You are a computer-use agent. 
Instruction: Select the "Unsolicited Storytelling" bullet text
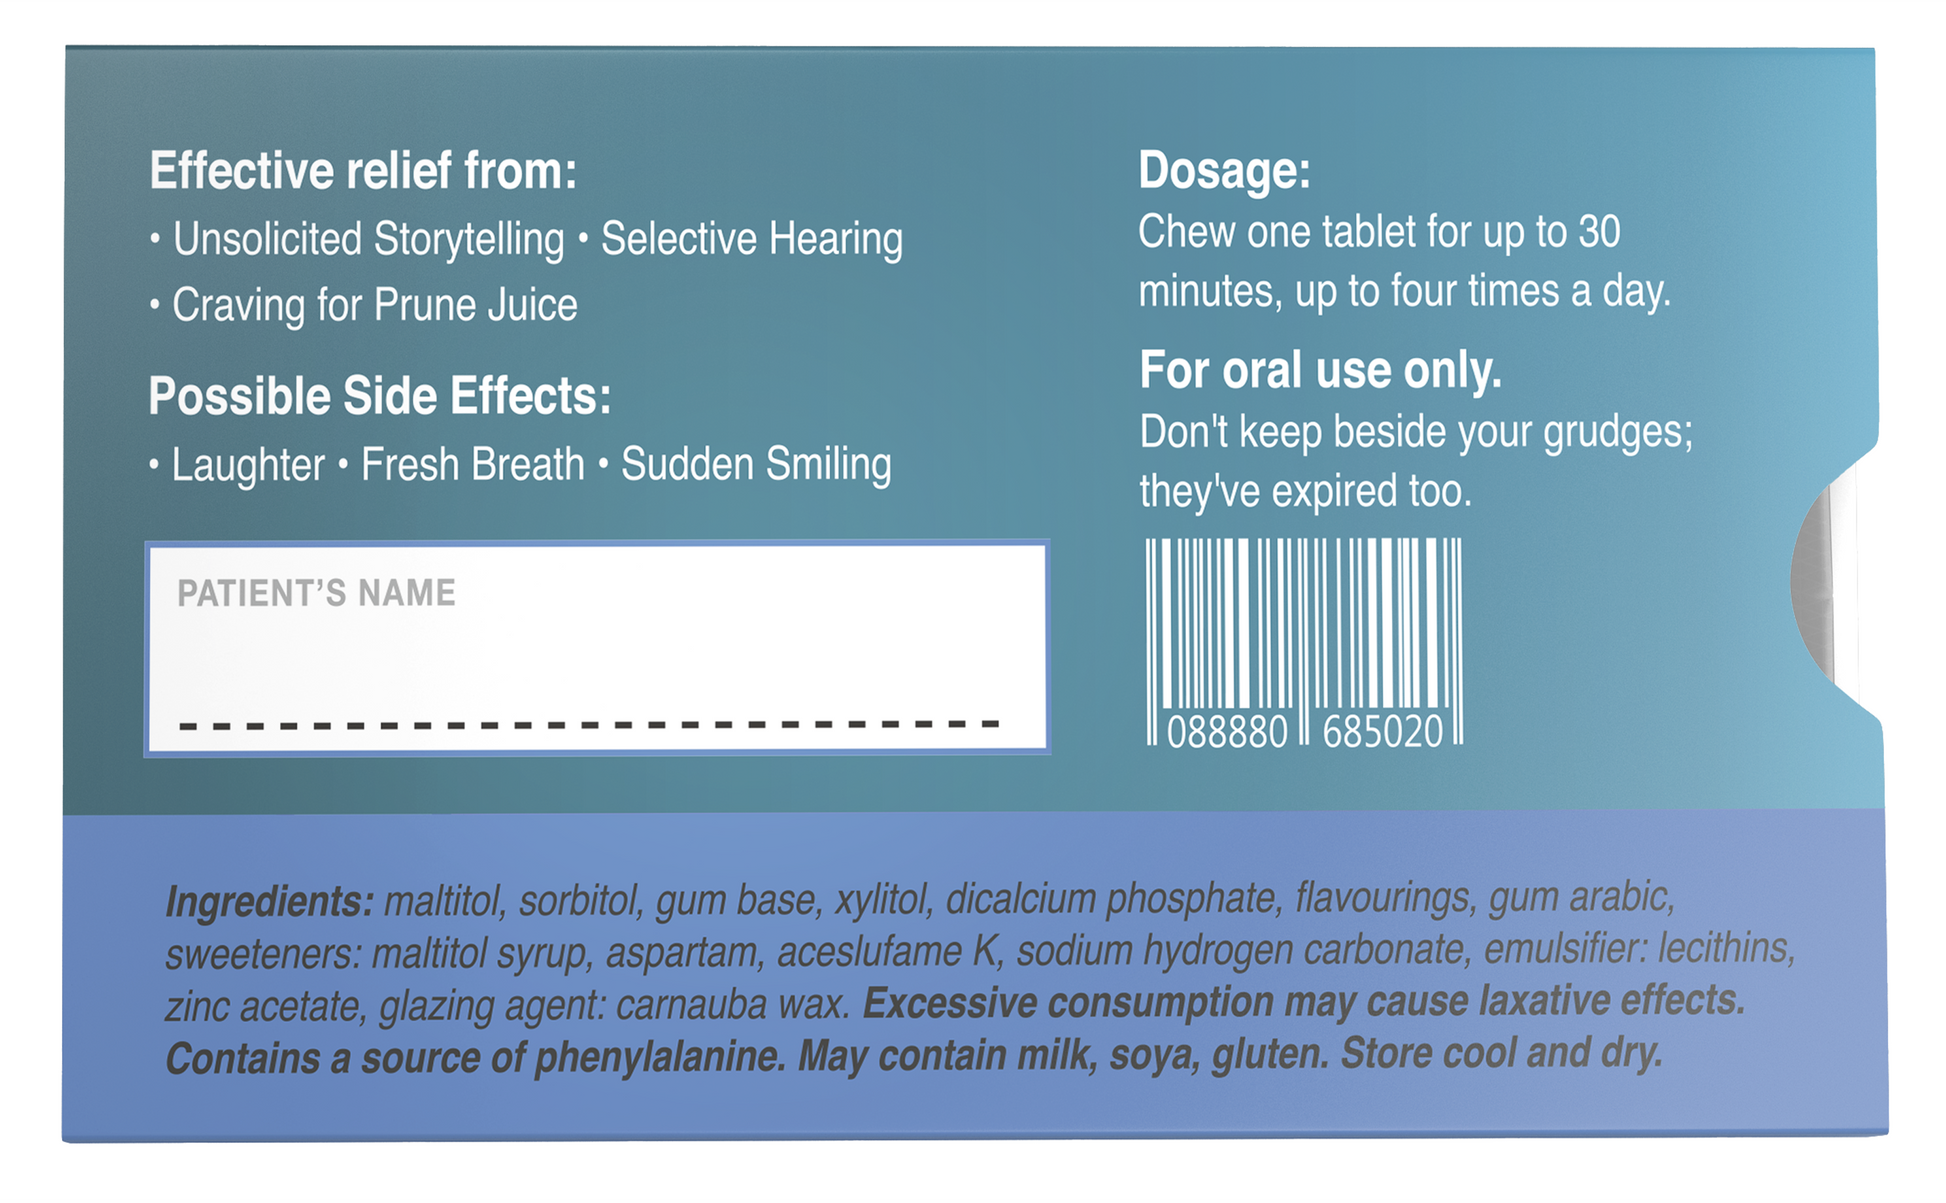[368, 240]
